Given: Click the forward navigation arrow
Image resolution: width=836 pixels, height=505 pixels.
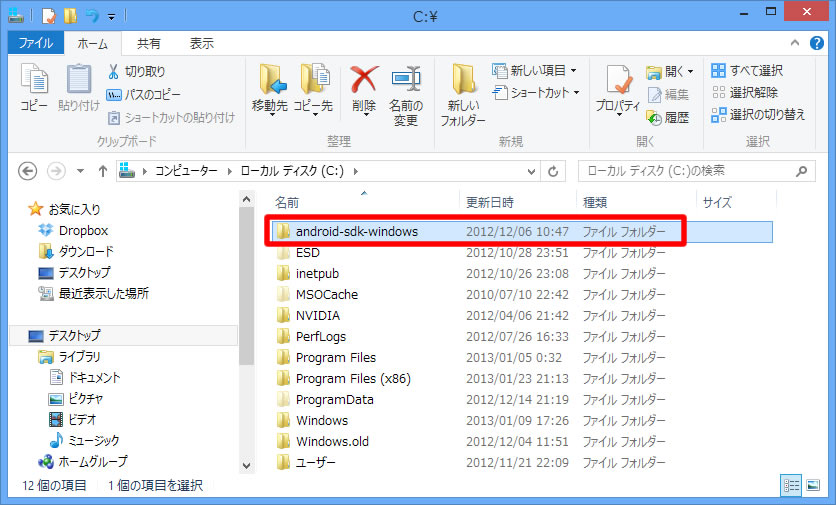Looking at the screenshot, I should pos(56,171).
